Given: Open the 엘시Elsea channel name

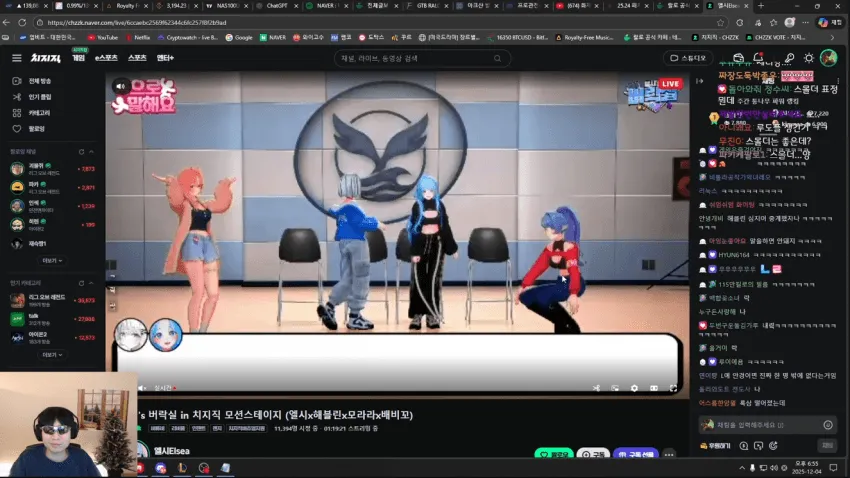Looking at the screenshot, I should pyautogui.click(x=171, y=451).
